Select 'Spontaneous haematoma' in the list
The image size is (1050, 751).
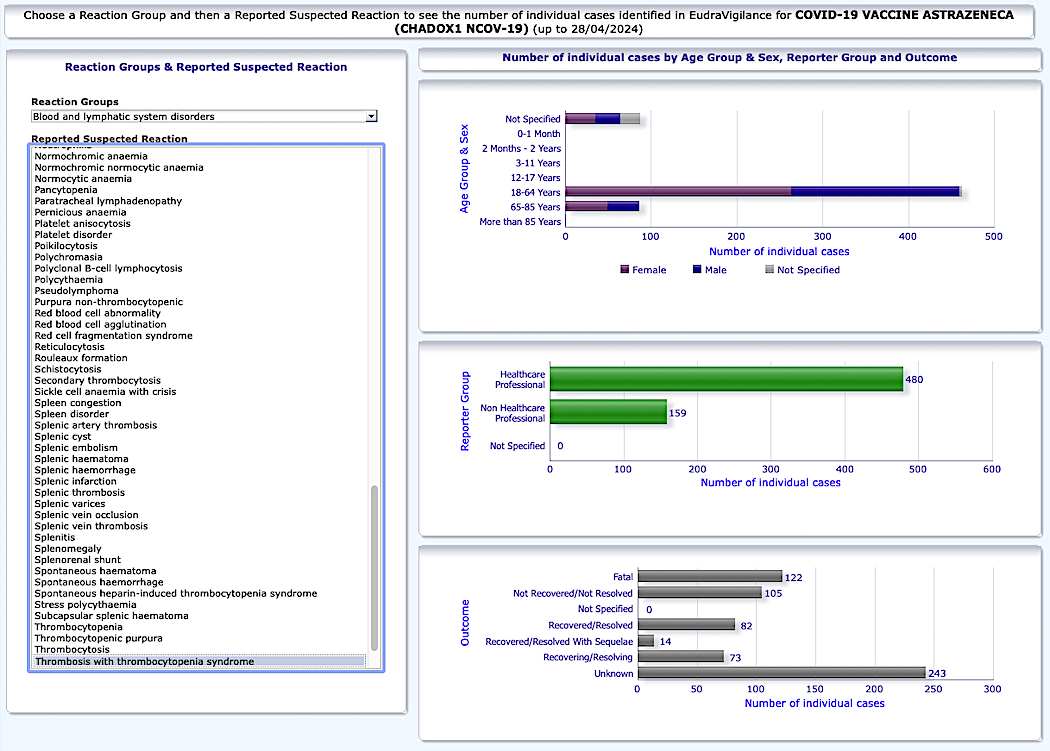coord(95,571)
